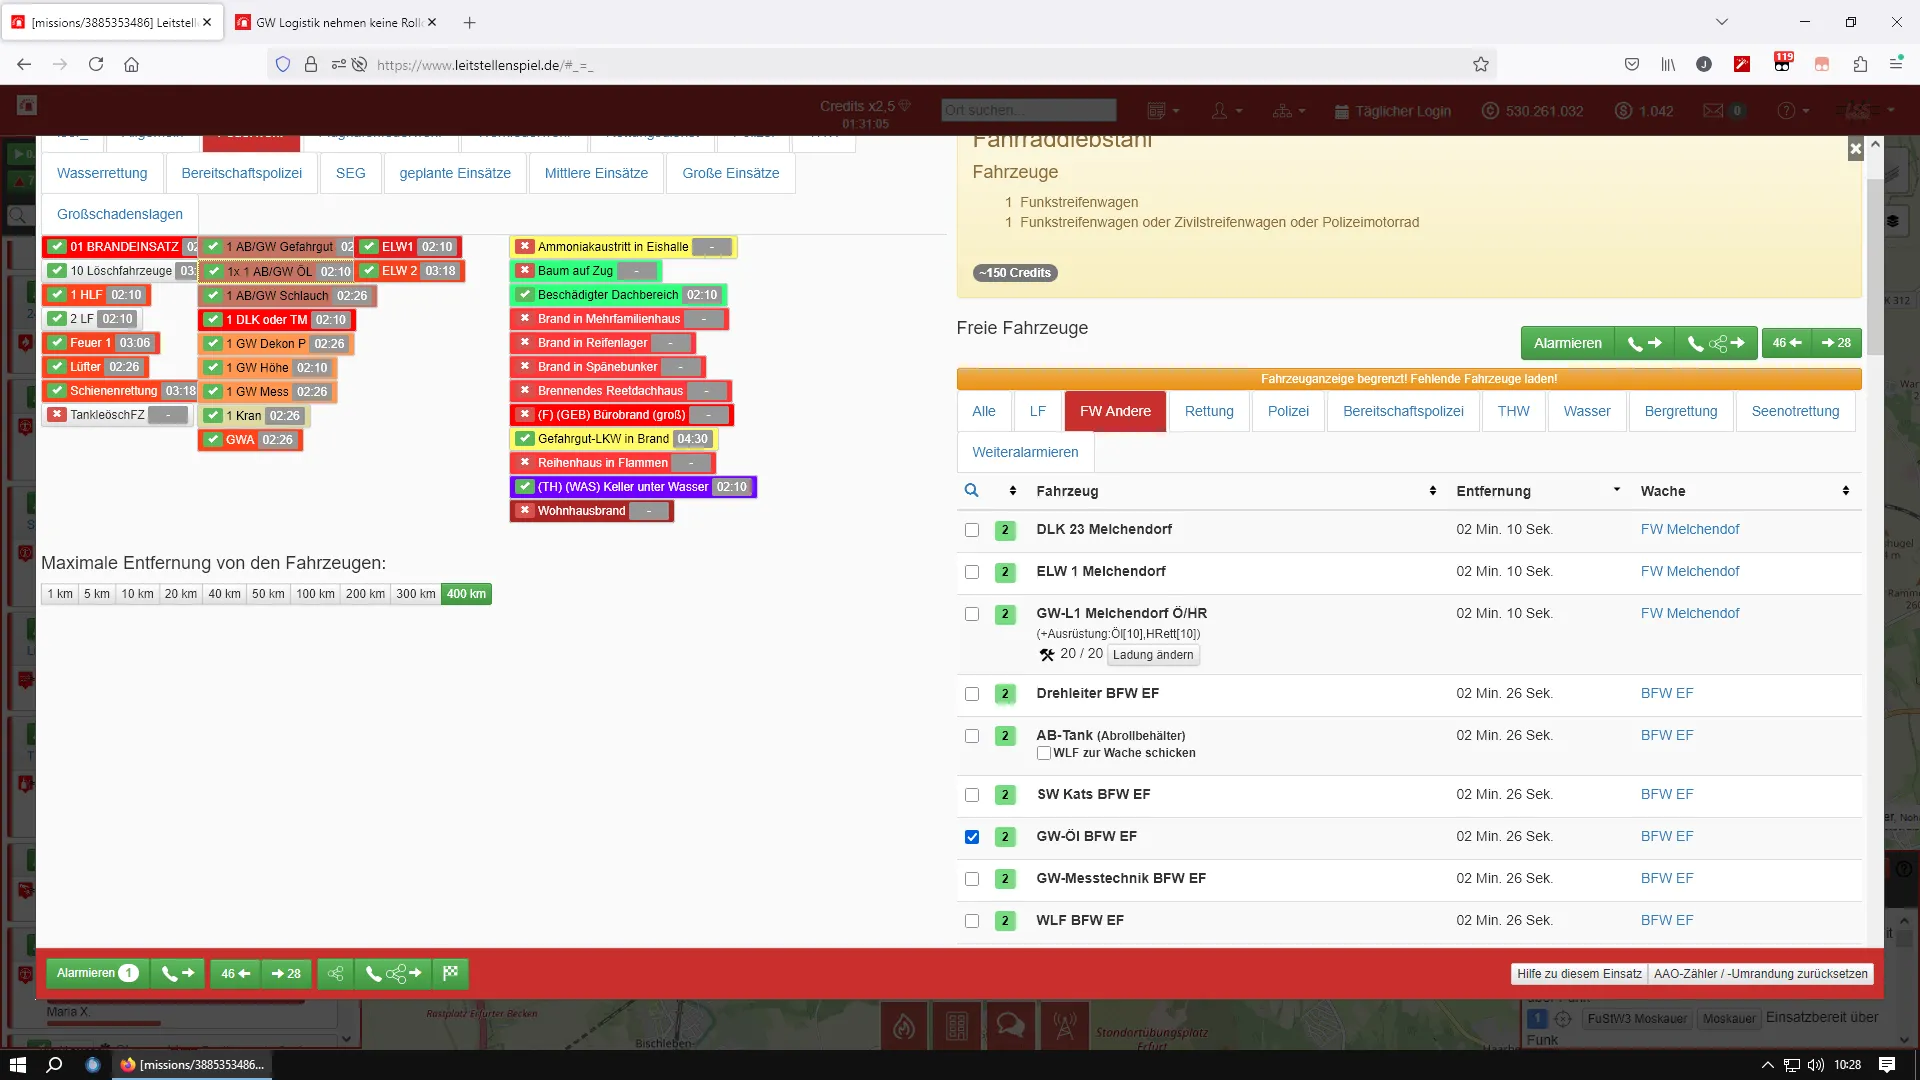Sort by Wache column arrows
The width and height of the screenshot is (1920, 1080).
(1846, 491)
